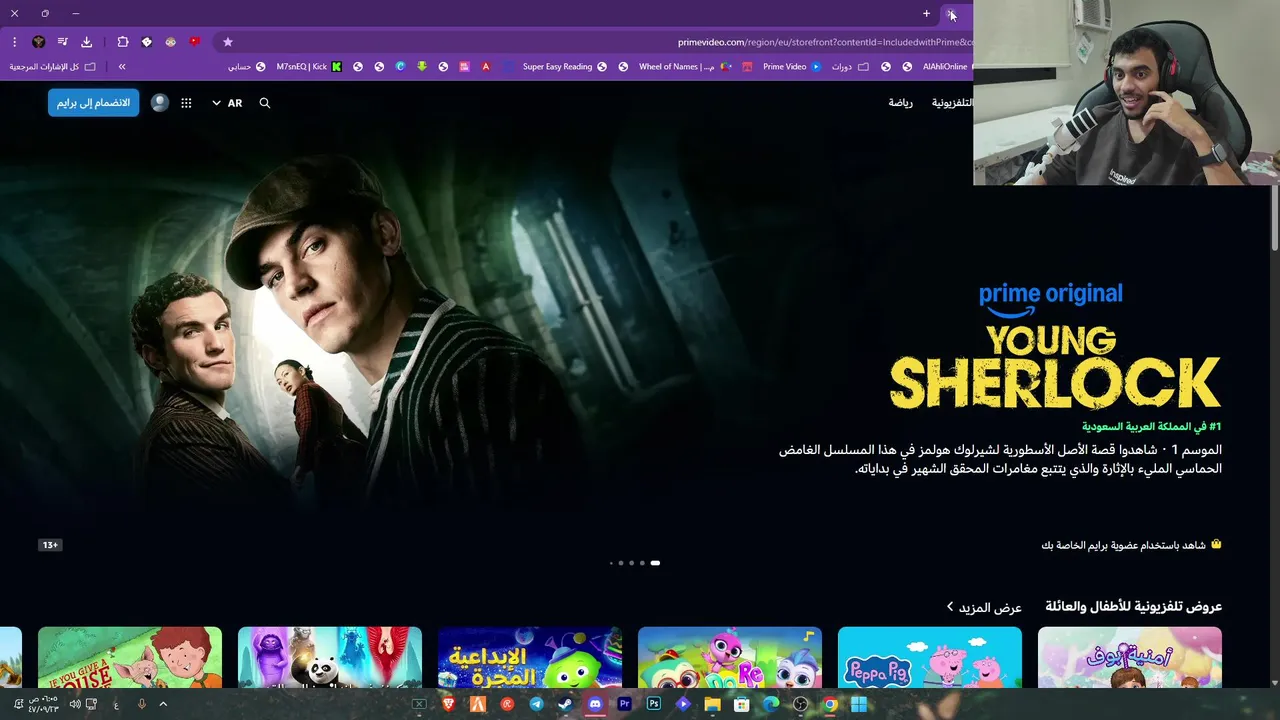Open Telegram from the taskbar
The width and height of the screenshot is (1280, 720).
pyautogui.click(x=537, y=704)
